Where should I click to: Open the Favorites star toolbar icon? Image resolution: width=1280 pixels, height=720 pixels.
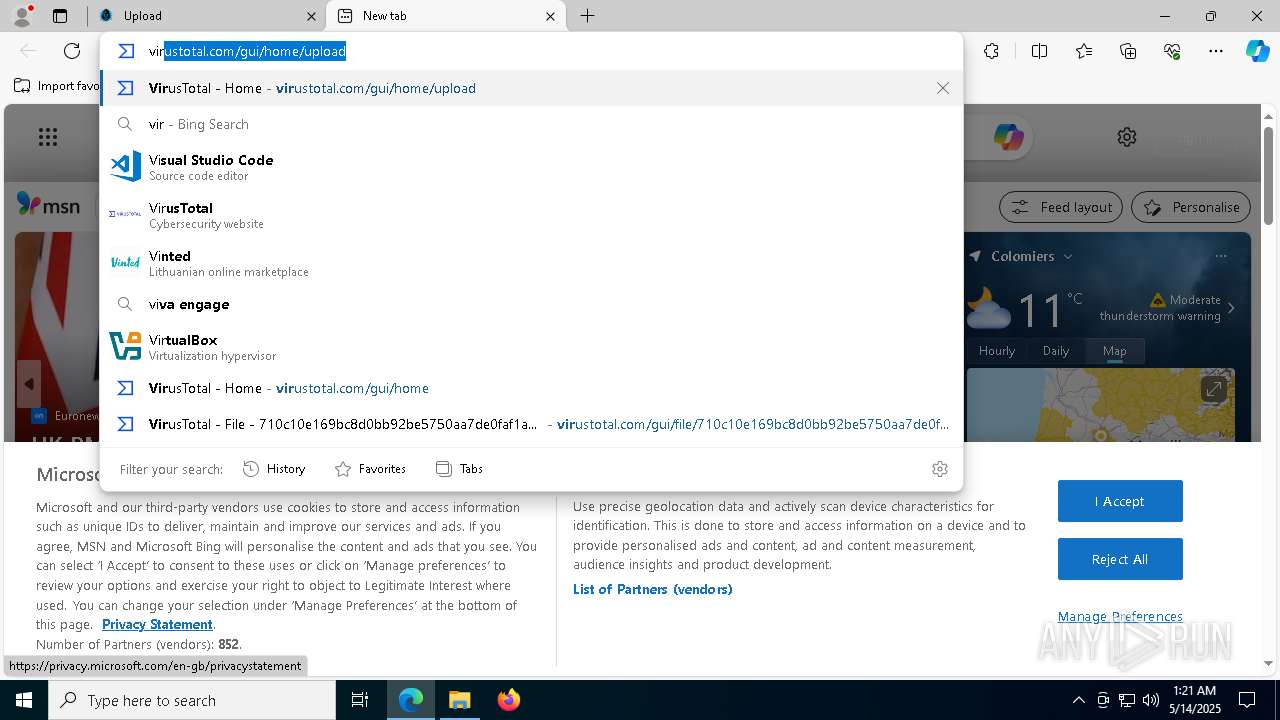[x=1084, y=51]
